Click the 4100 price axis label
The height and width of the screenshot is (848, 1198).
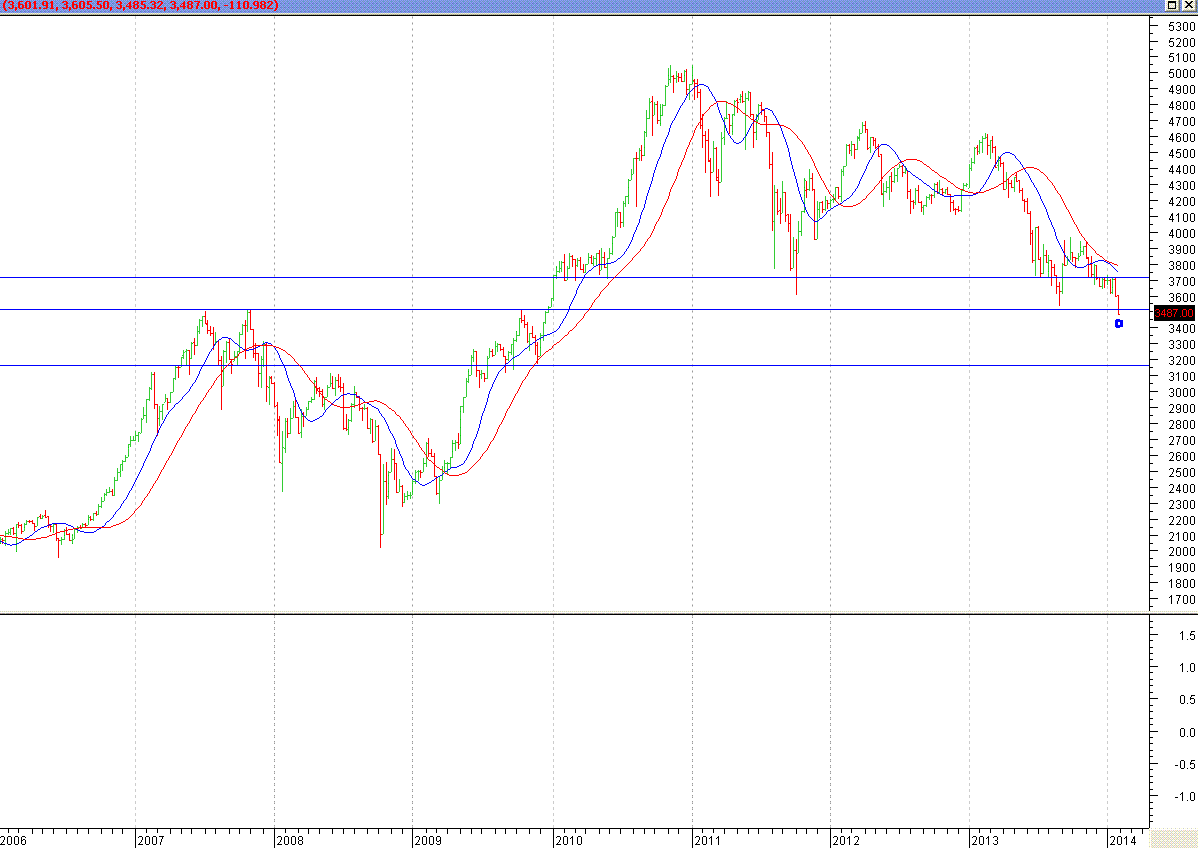click(1181, 218)
